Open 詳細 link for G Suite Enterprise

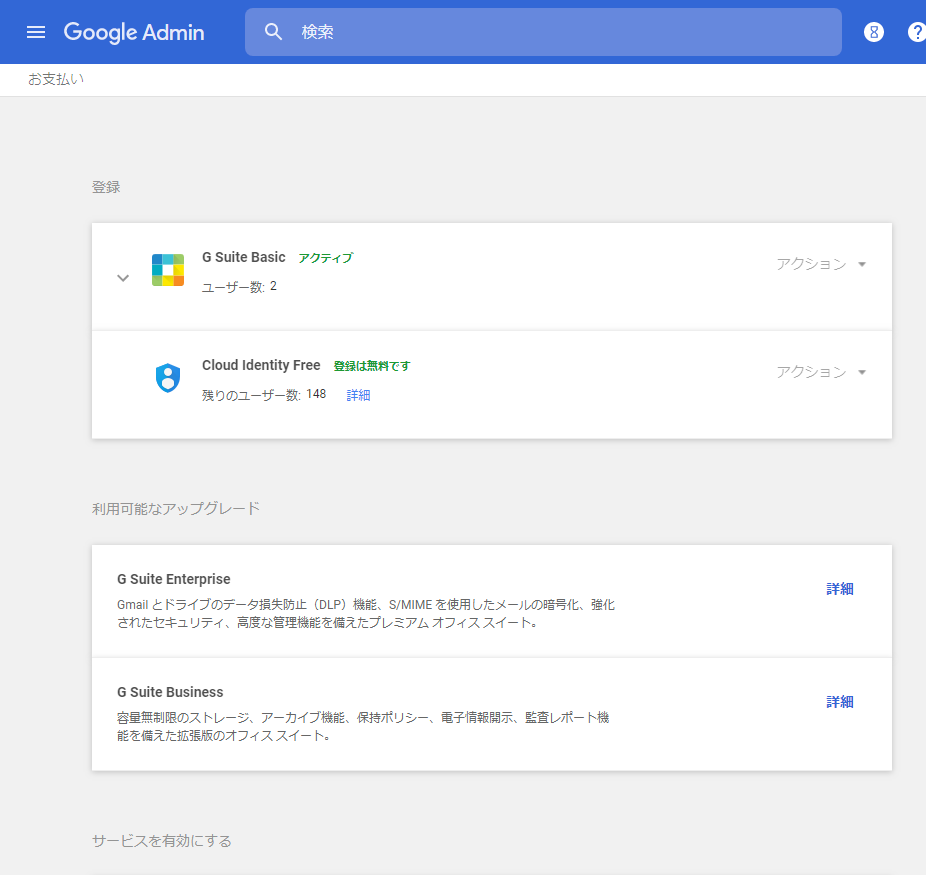(840, 589)
